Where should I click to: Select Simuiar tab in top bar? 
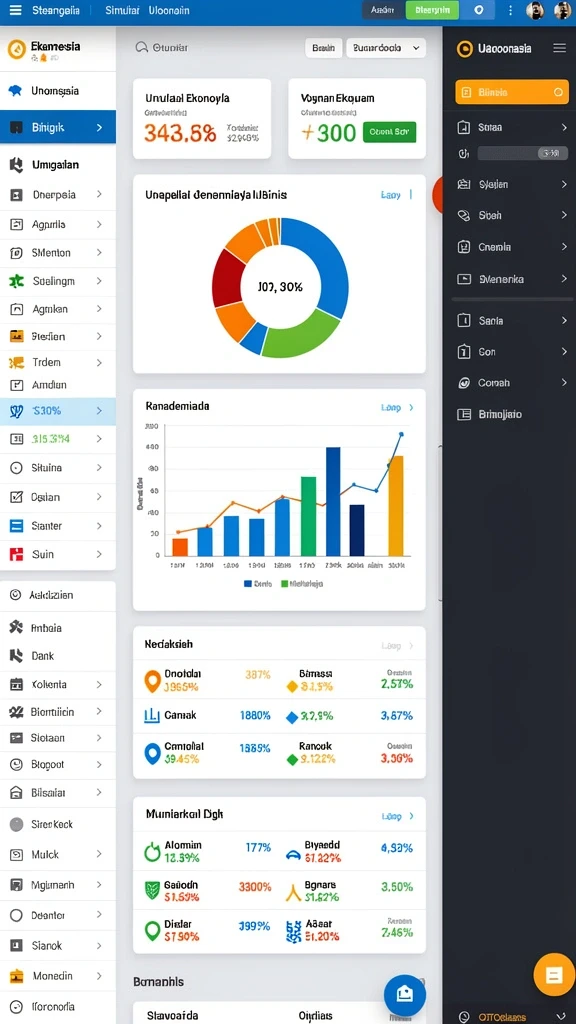pos(122,10)
